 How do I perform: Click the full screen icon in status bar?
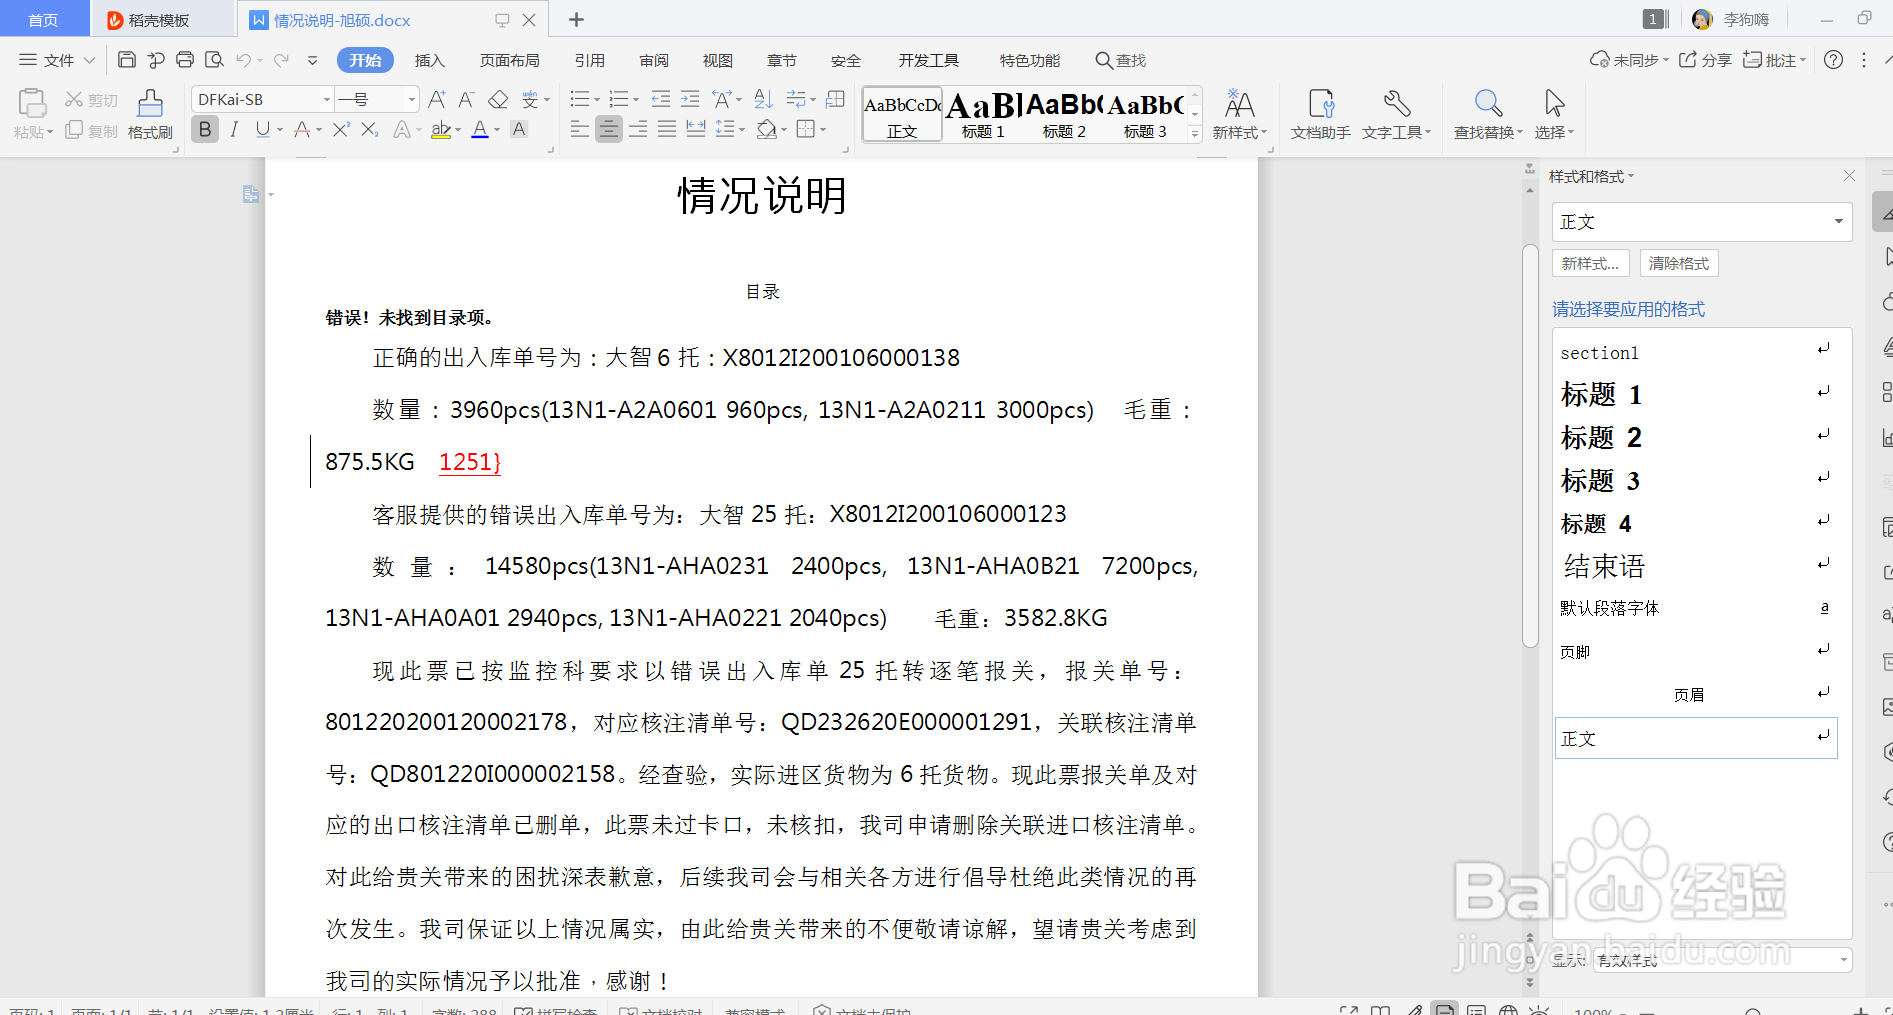[1350, 1010]
